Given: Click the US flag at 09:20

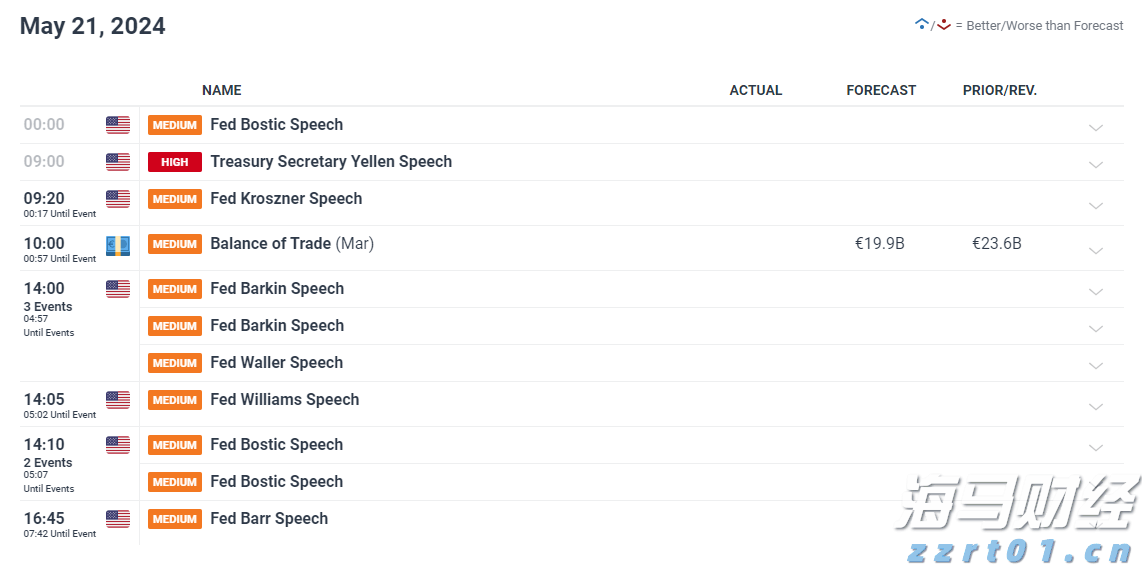Looking at the screenshot, I should pyautogui.click(x=118, y=199).
